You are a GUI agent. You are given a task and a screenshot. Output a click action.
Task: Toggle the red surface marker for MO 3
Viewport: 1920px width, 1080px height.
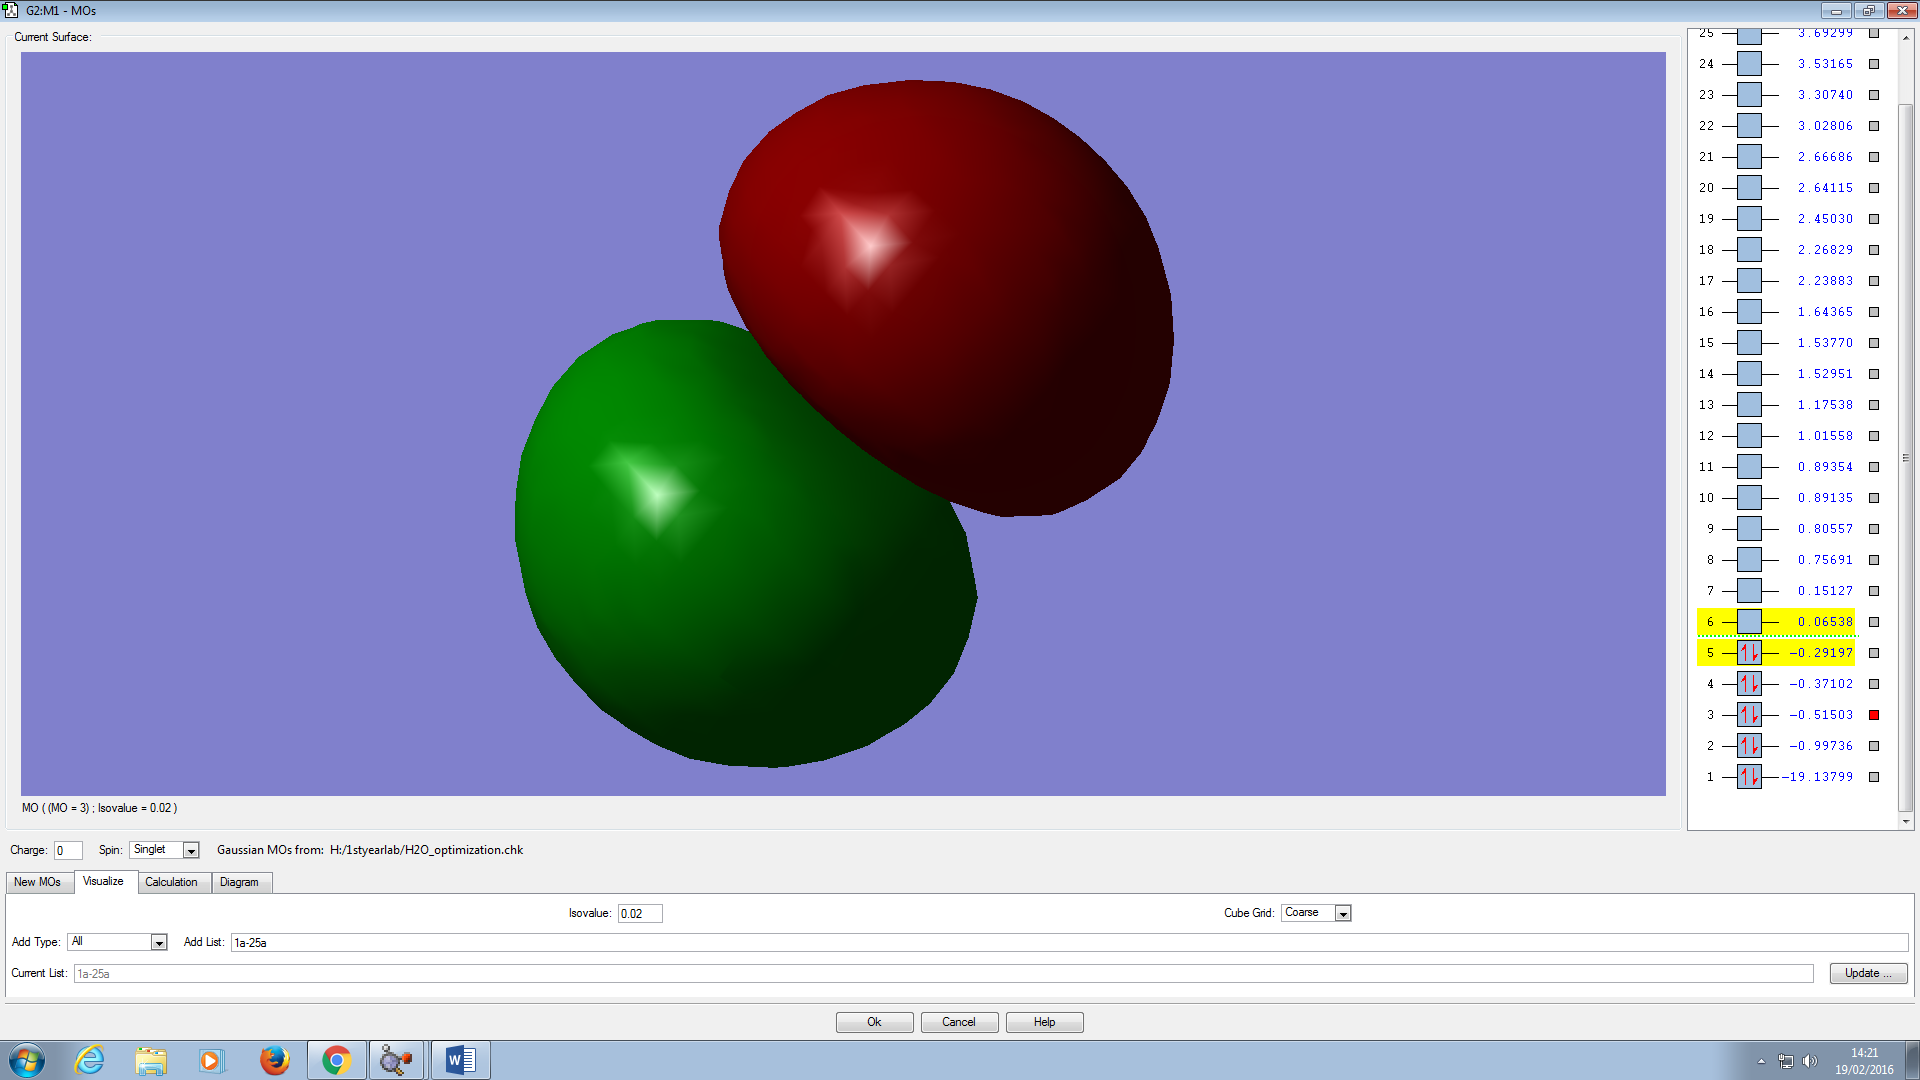[x=1874, y=715]
